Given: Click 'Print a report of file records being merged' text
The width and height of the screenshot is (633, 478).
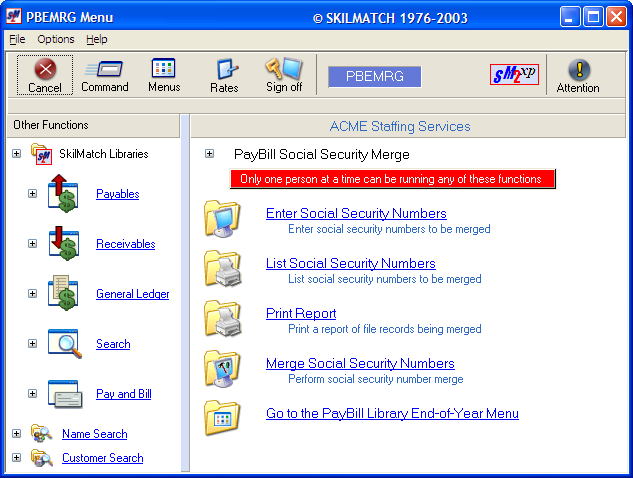Looking at the screenshot, I should click(x=385, y=329).
